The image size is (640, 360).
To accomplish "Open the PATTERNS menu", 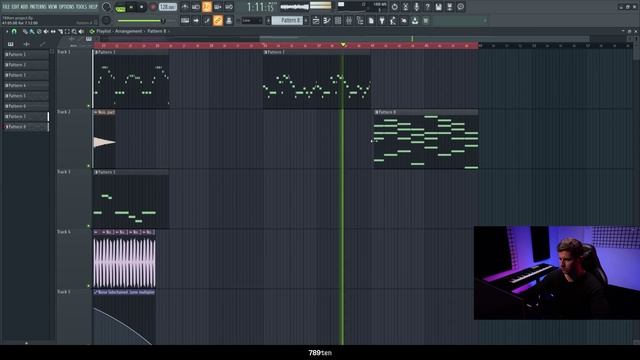I will (x=38, y=7).
